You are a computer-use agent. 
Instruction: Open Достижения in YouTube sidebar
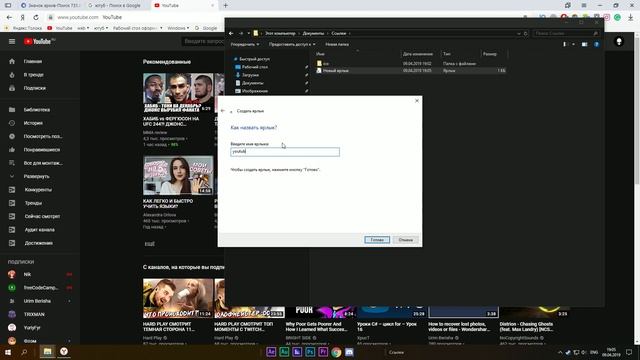pyautogui.click(x=40, y=243)
